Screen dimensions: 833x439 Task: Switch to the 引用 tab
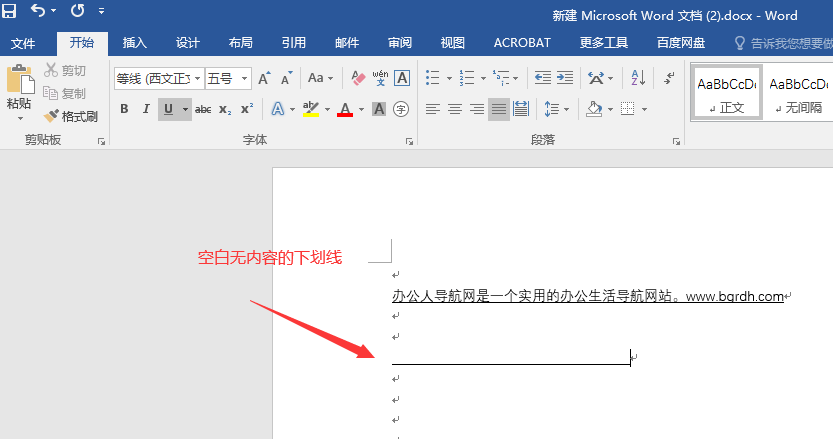294,43
